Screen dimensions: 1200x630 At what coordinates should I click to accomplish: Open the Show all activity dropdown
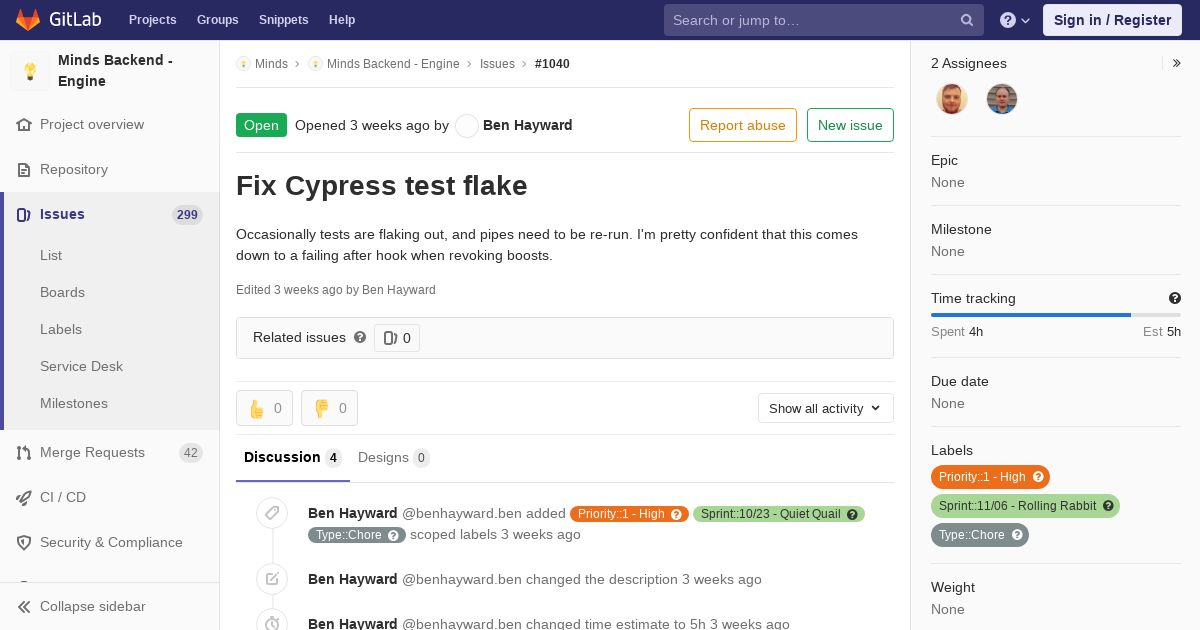[825, 408]
